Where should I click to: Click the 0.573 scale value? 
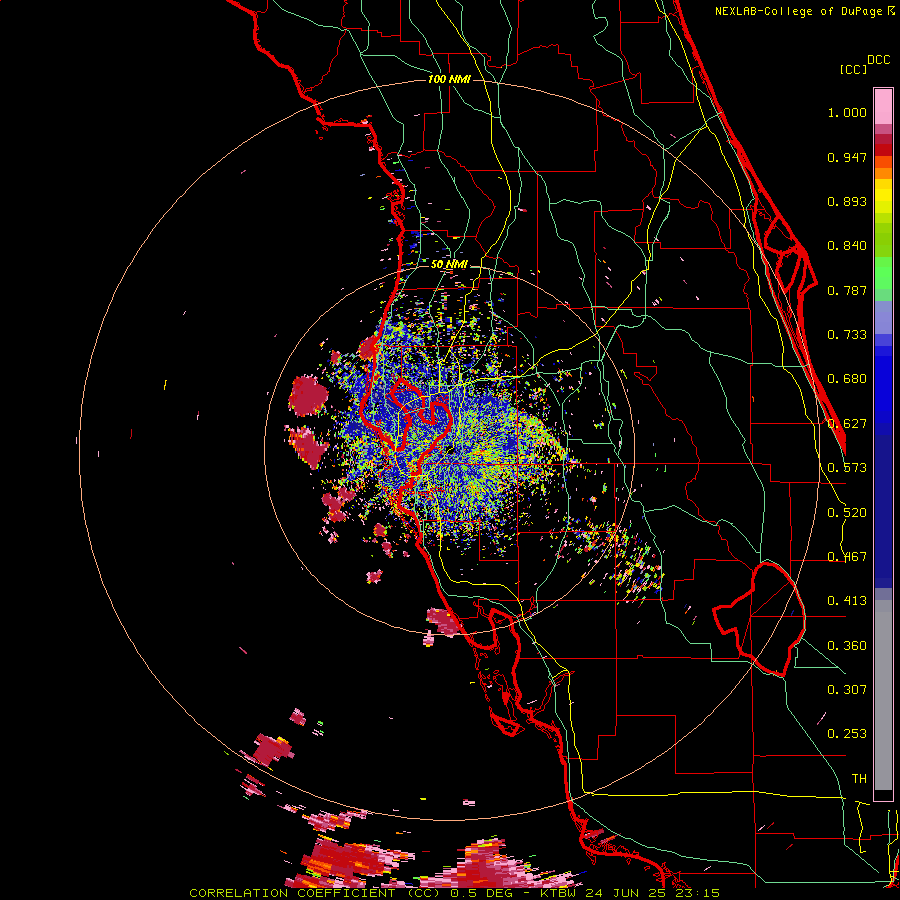(847, 468)
